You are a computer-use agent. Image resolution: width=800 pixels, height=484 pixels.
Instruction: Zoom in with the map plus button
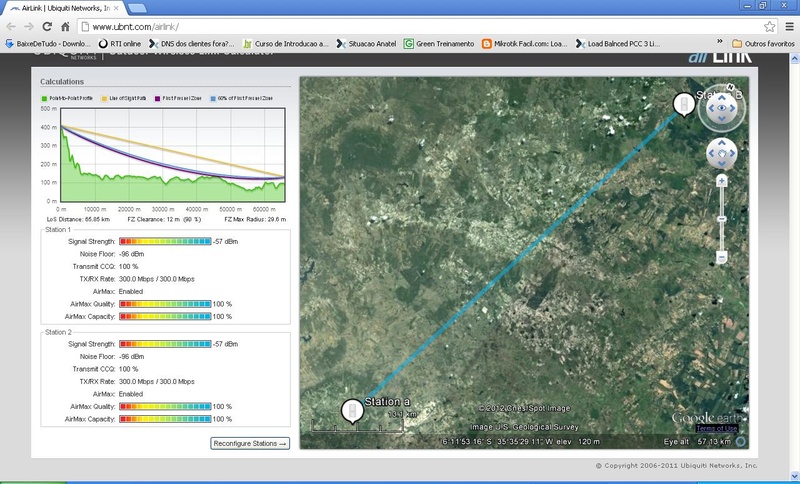tap(721, 181)
